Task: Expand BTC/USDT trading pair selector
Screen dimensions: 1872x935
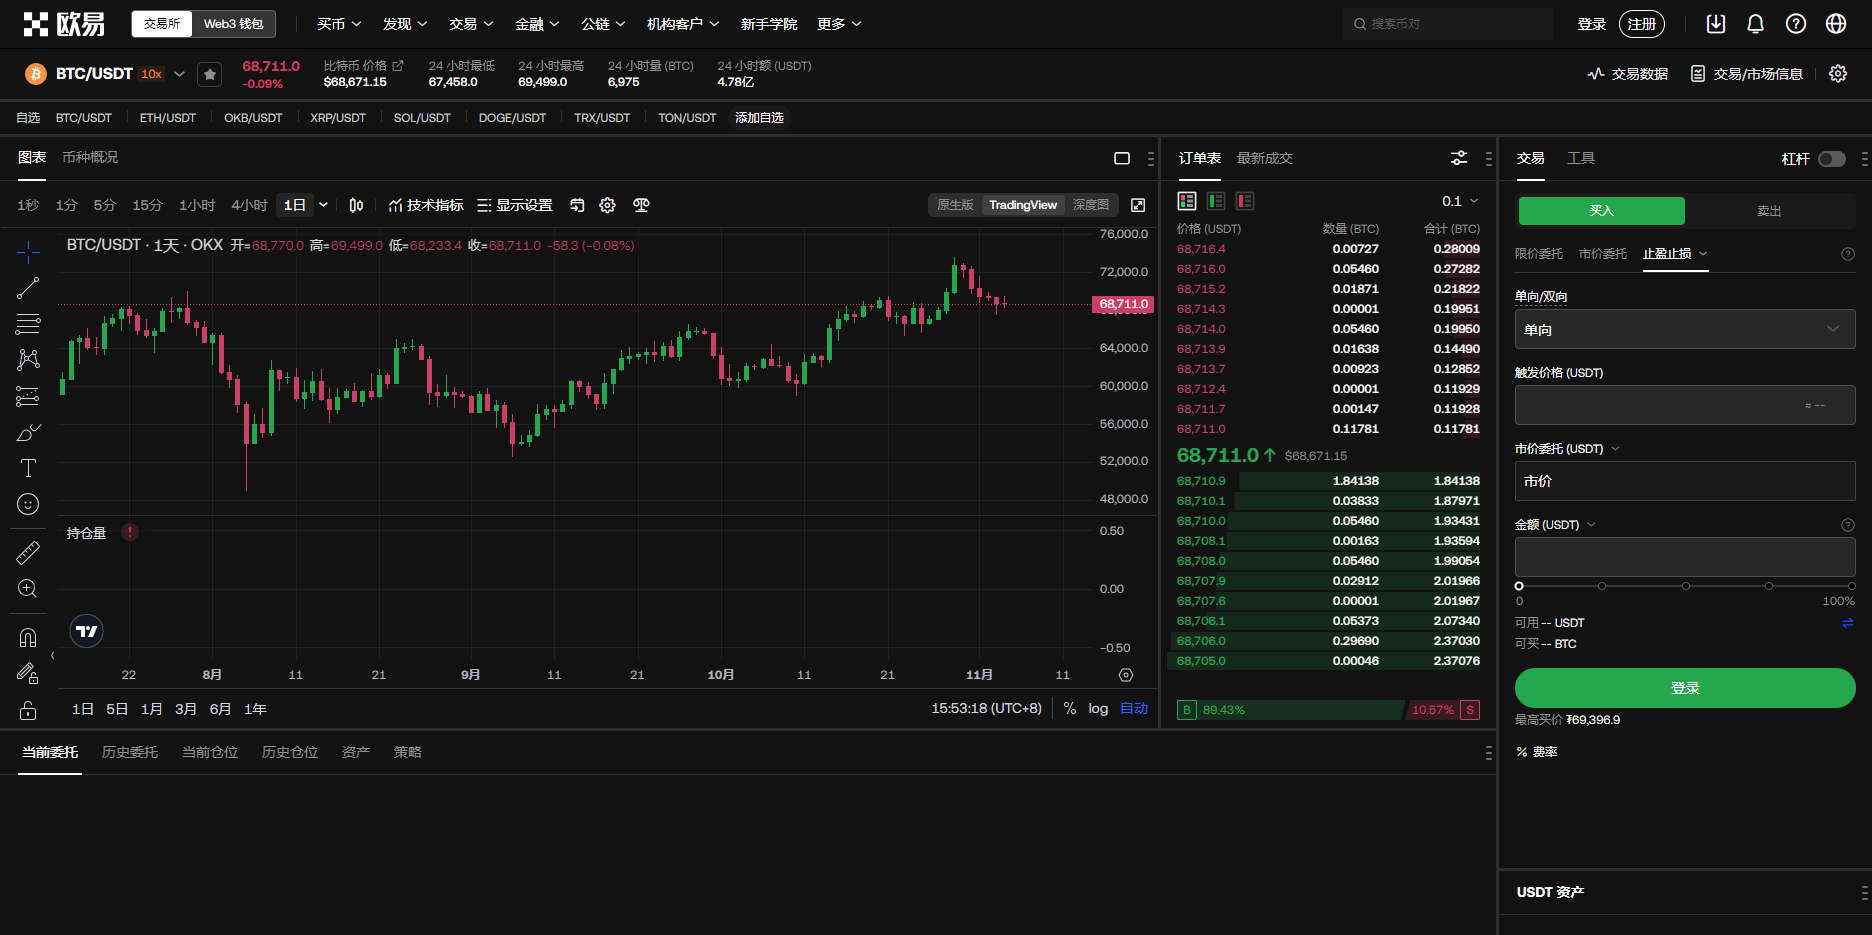Action: point(179,74)
